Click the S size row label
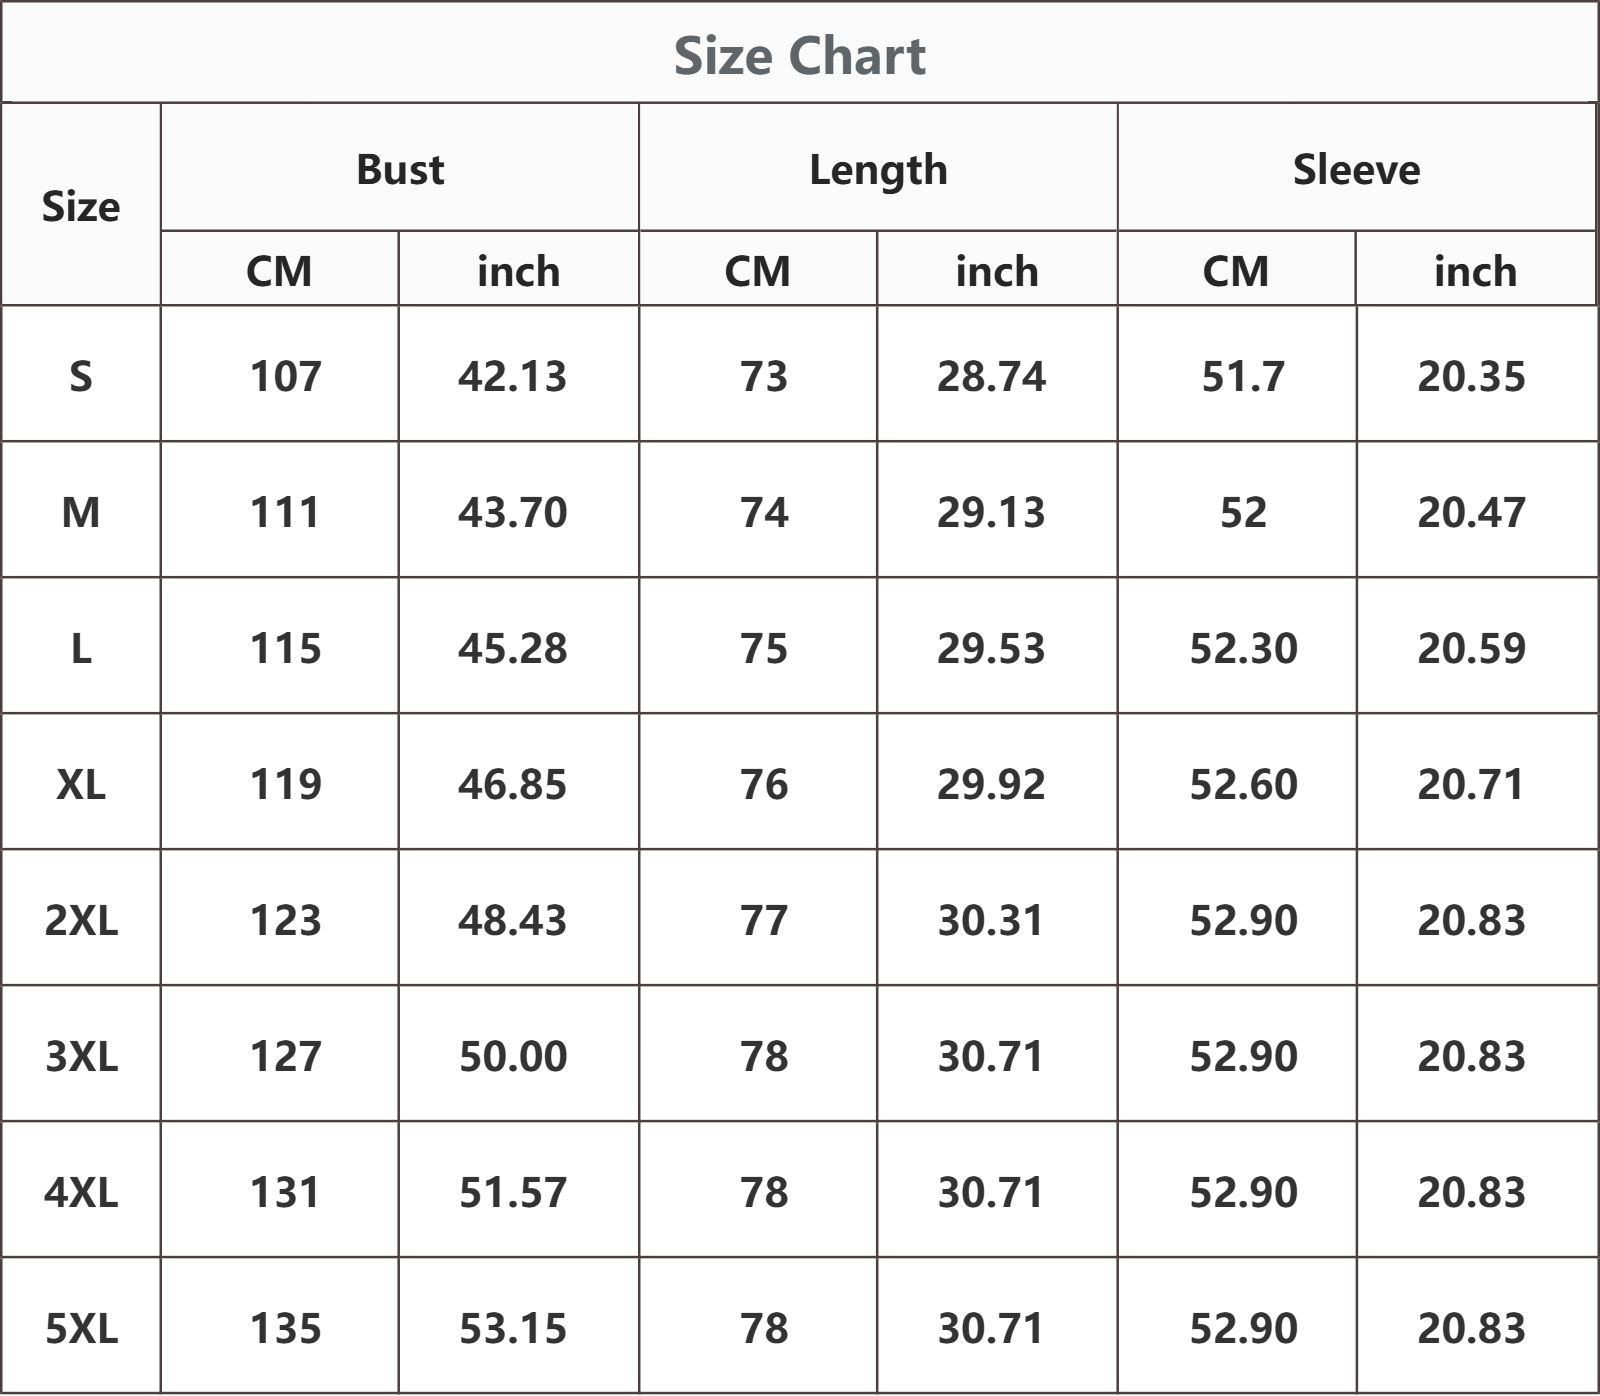 (80, 376)
